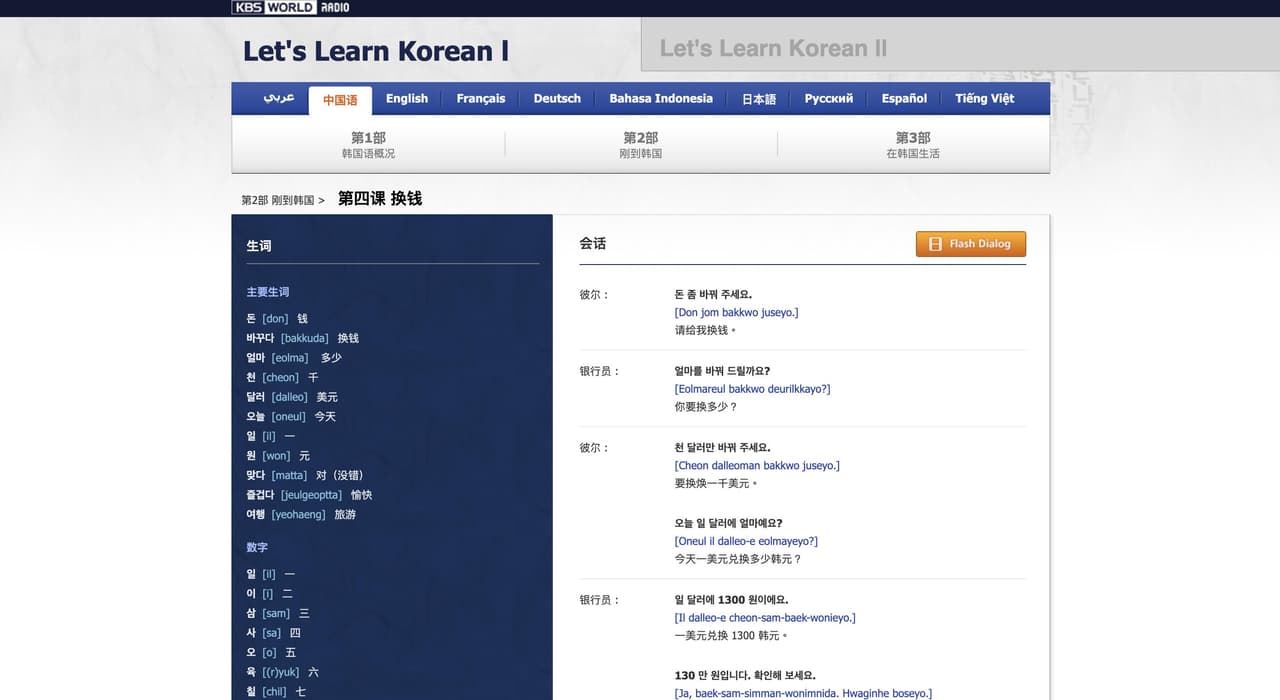Screen dimensions: 1280x700
Task: Select the Deutsch language tab
Action: [x=556, y=98]
